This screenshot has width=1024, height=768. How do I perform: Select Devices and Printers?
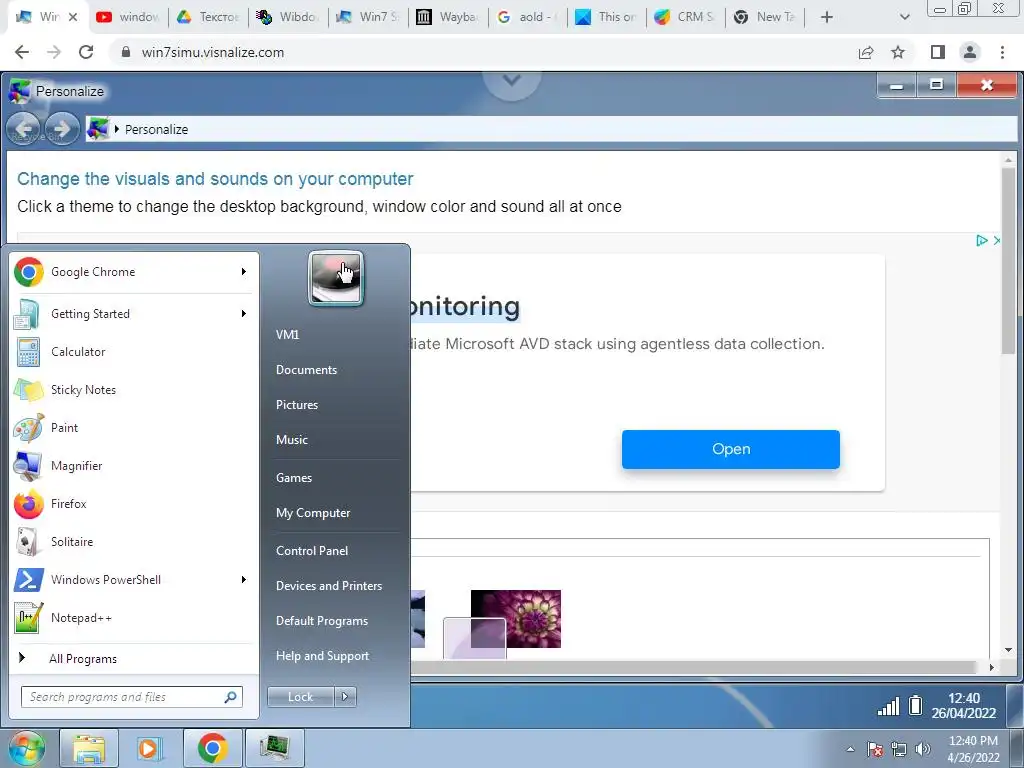point(329,586)
